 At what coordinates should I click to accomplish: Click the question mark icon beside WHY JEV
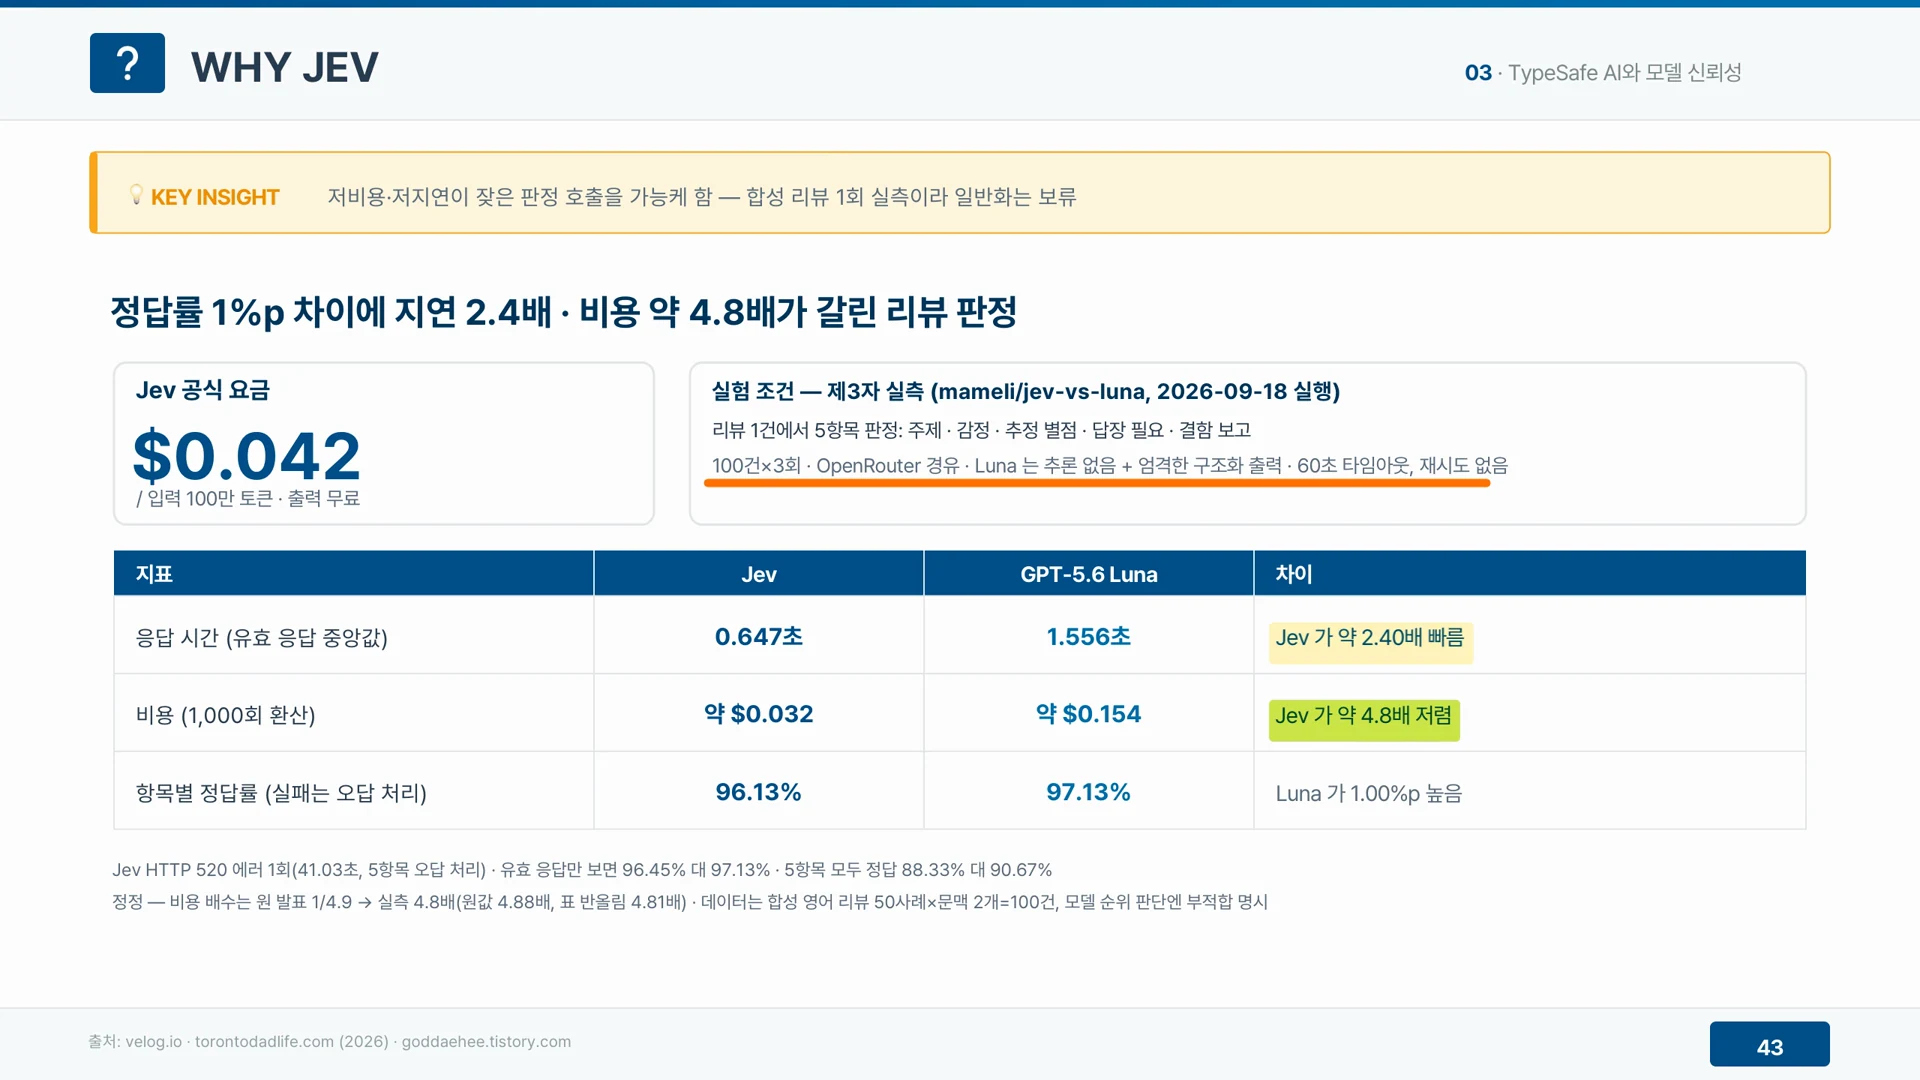click(127, 63)
